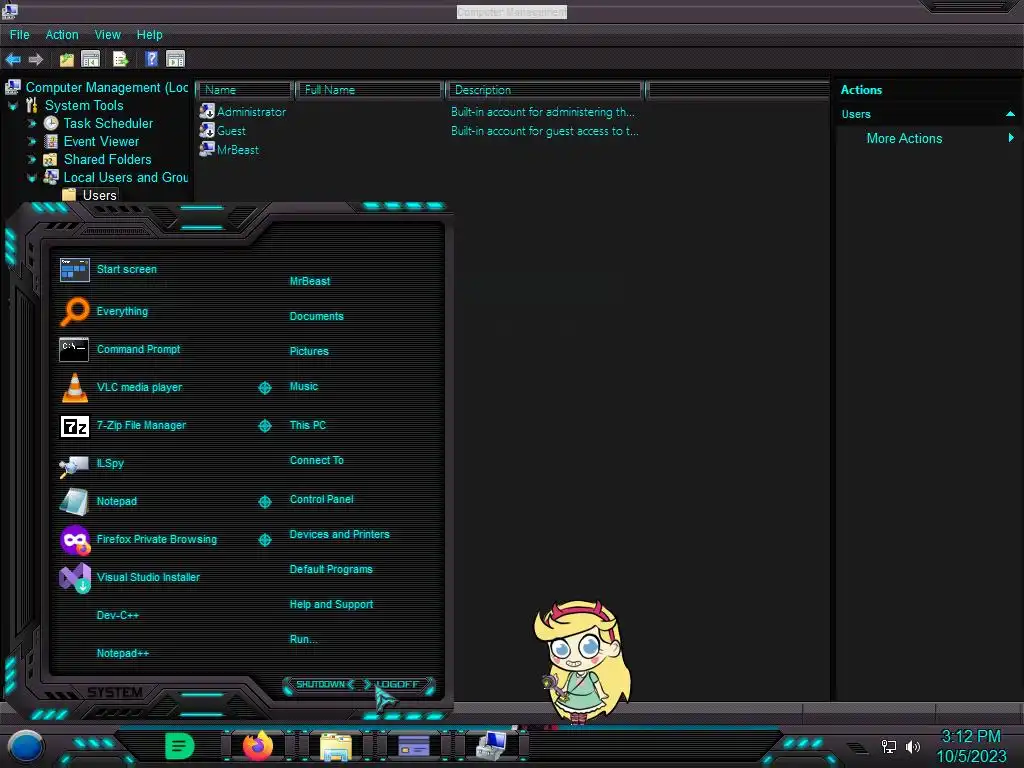The width and height of the screenshot is (1024, 768).
Task: Expand the Task Scheduler node
Action: pos(31,123)
